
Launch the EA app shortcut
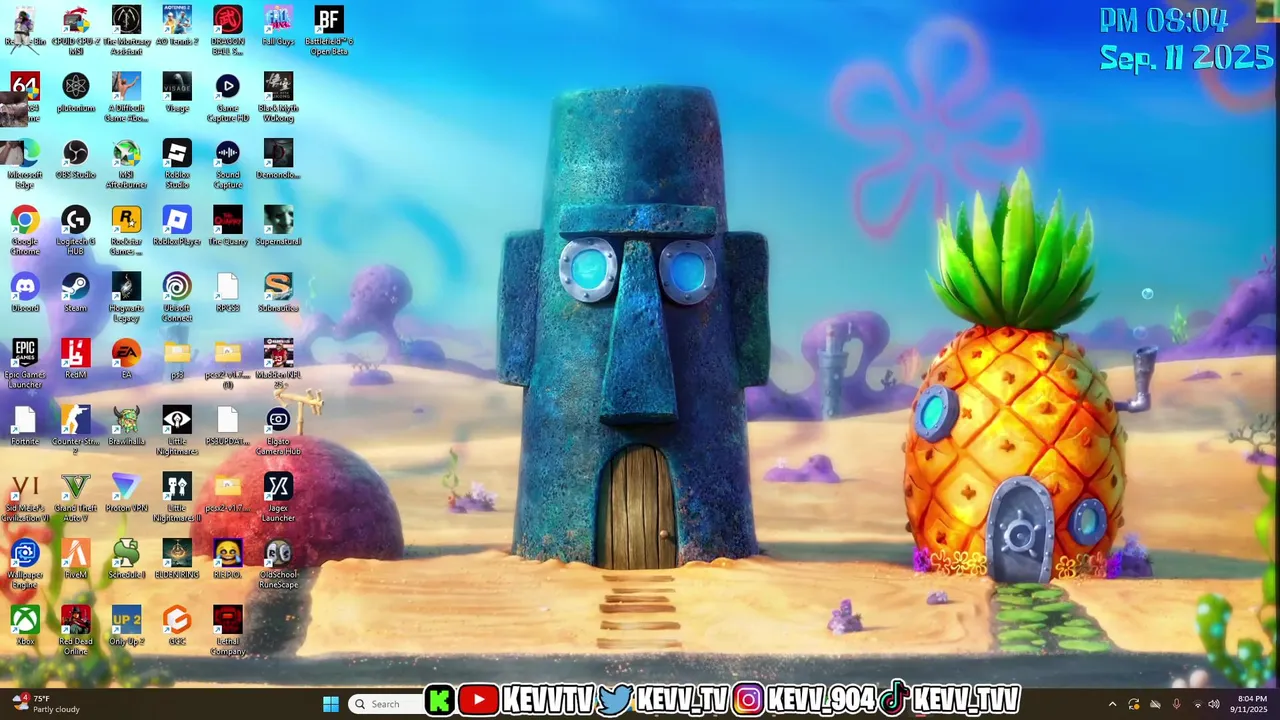pos(127,360)
